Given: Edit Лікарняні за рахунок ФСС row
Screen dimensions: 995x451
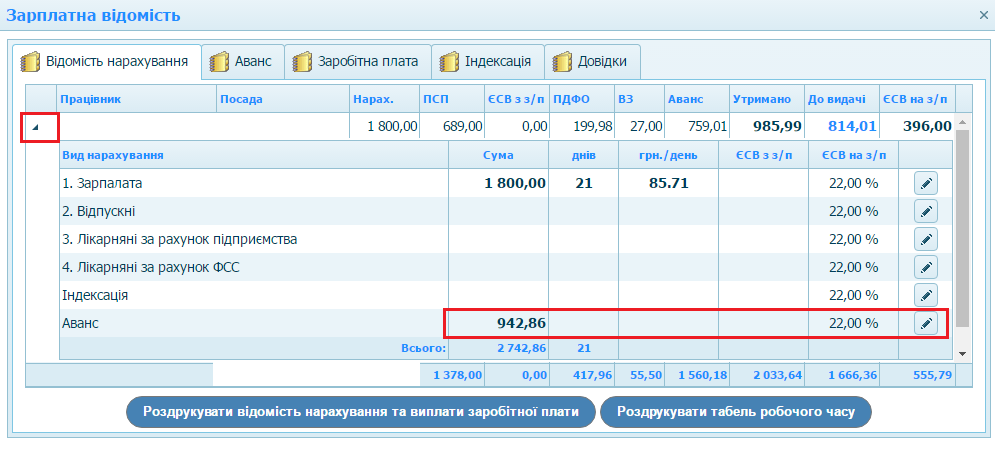Looking at the screenshot, I should tap(926, 268).
